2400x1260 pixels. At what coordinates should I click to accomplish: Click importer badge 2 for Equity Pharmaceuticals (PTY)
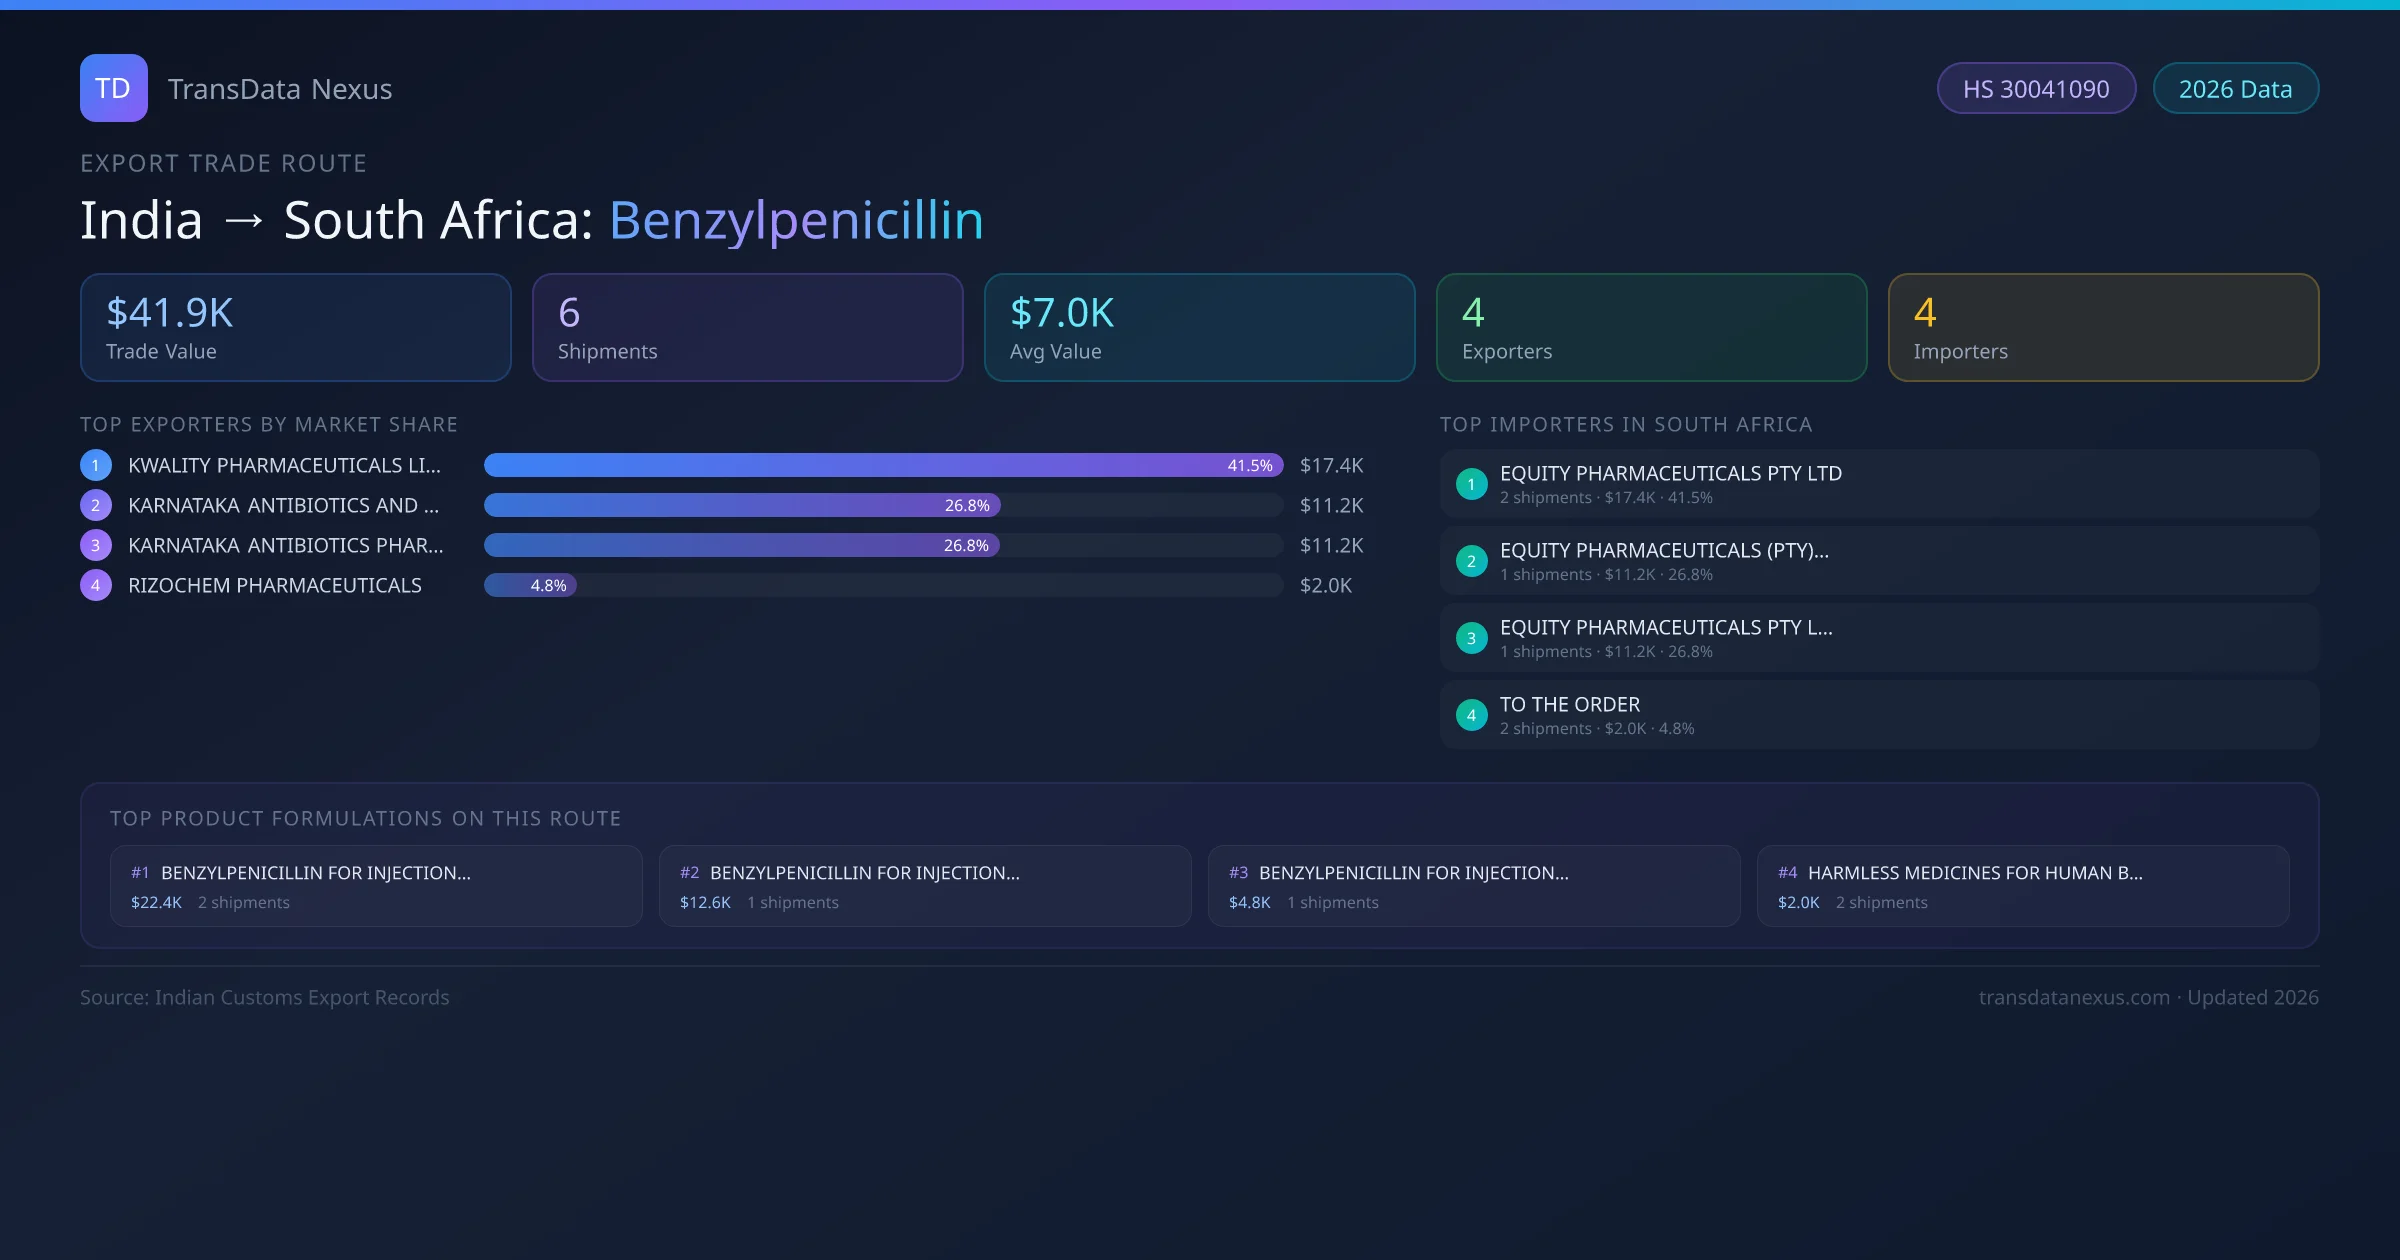(x=1471, y=561)
